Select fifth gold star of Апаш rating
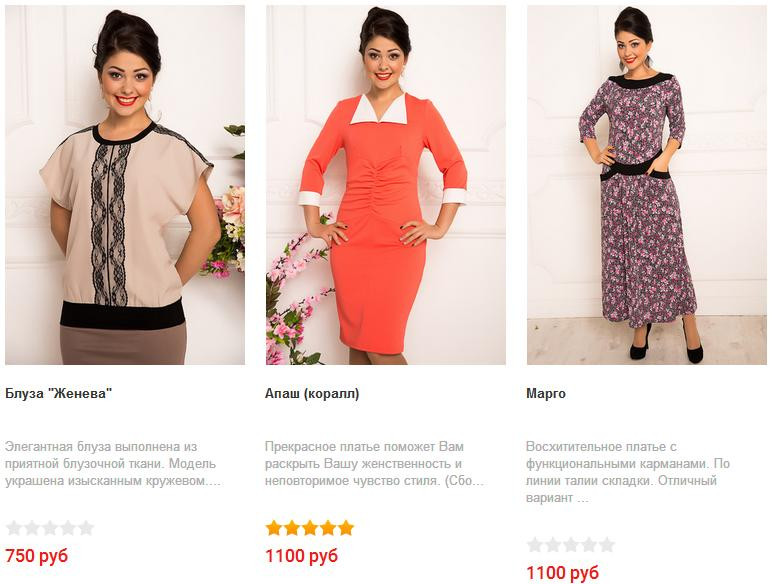This screenshot has height=584, width=775. point(346,528)
